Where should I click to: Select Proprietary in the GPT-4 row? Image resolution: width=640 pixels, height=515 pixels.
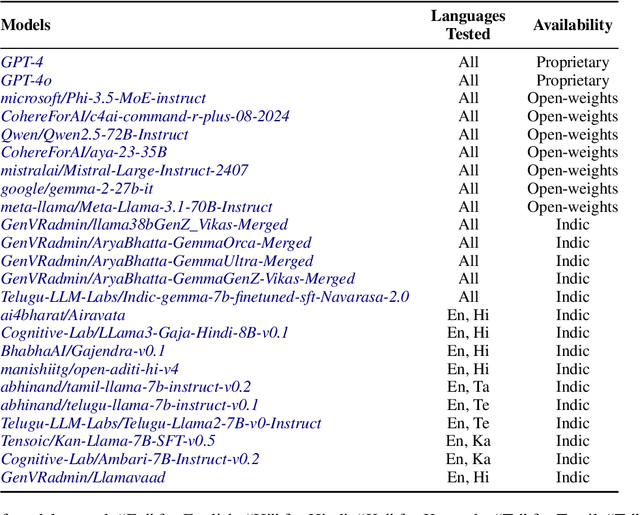click(573, 62)
